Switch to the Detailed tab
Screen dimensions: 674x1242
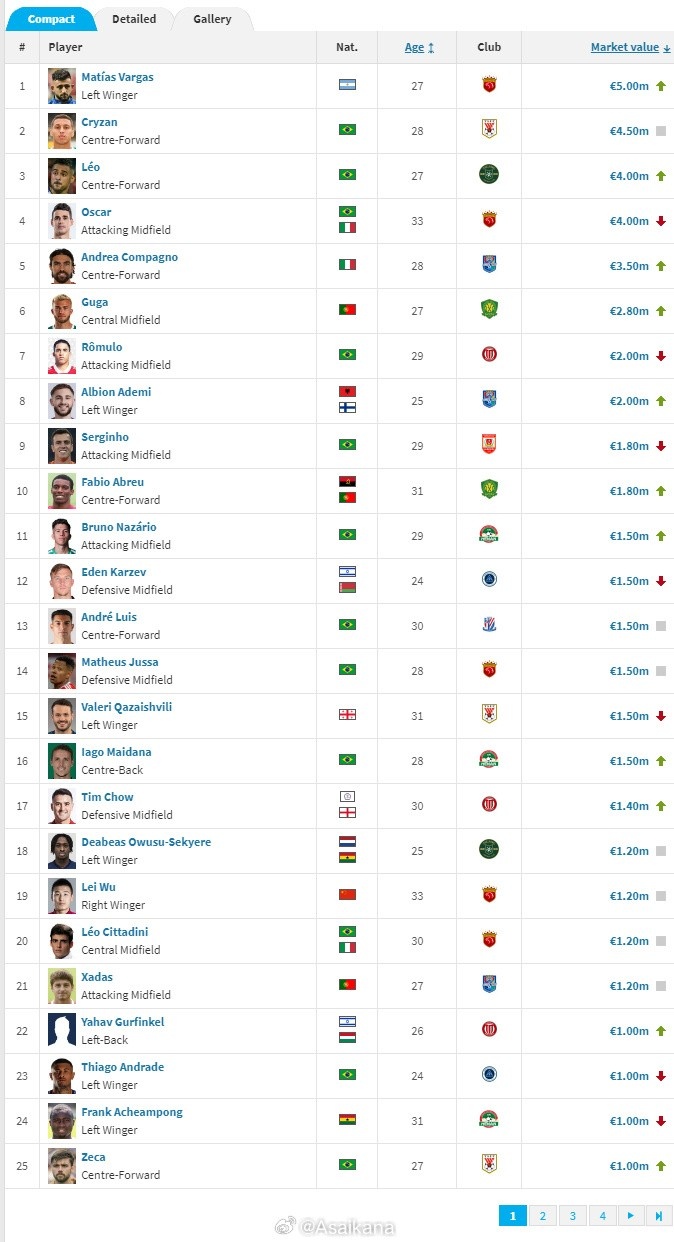(134, 19)
